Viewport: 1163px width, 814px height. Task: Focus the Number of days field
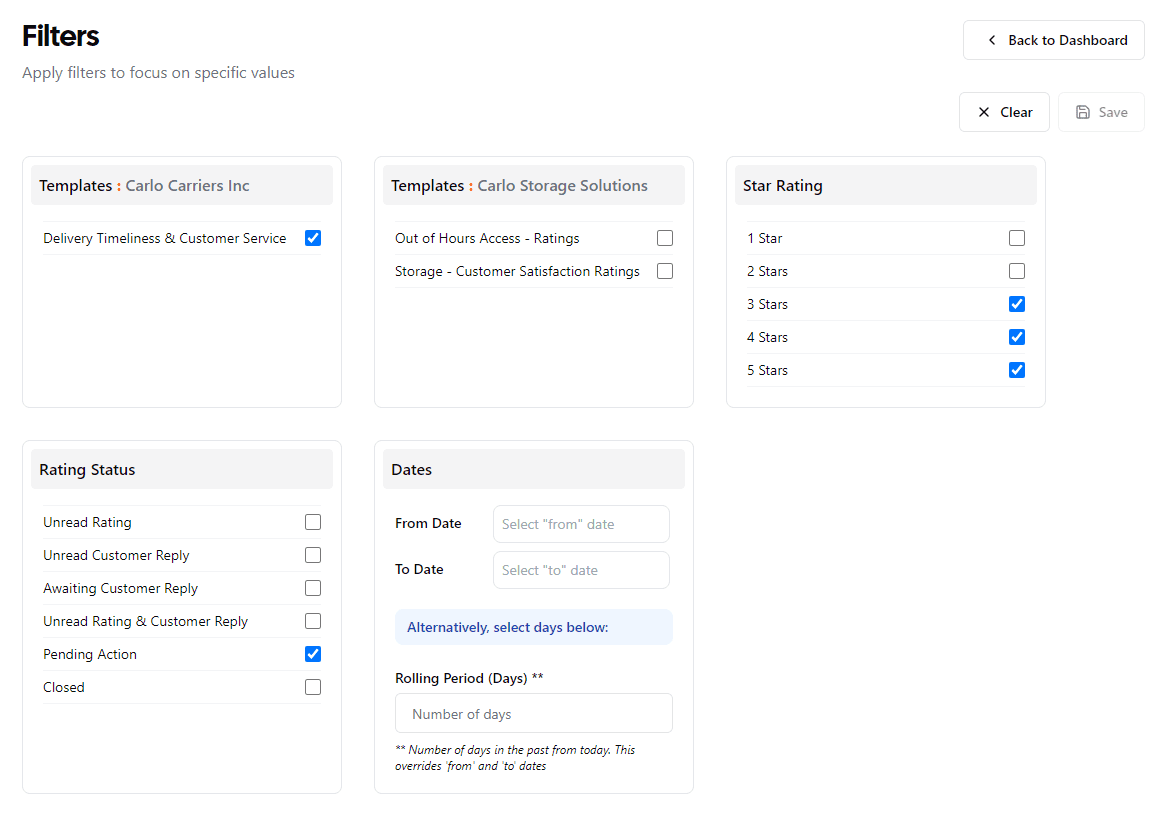pyautogui.click(x=534, y=714)
